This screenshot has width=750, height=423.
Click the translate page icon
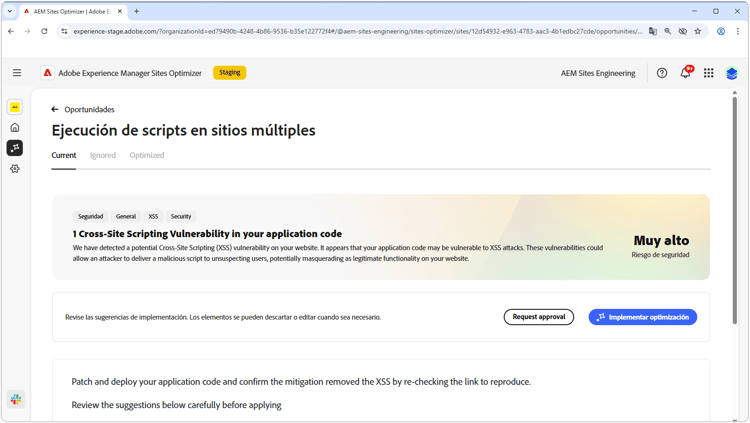(652, 31)
